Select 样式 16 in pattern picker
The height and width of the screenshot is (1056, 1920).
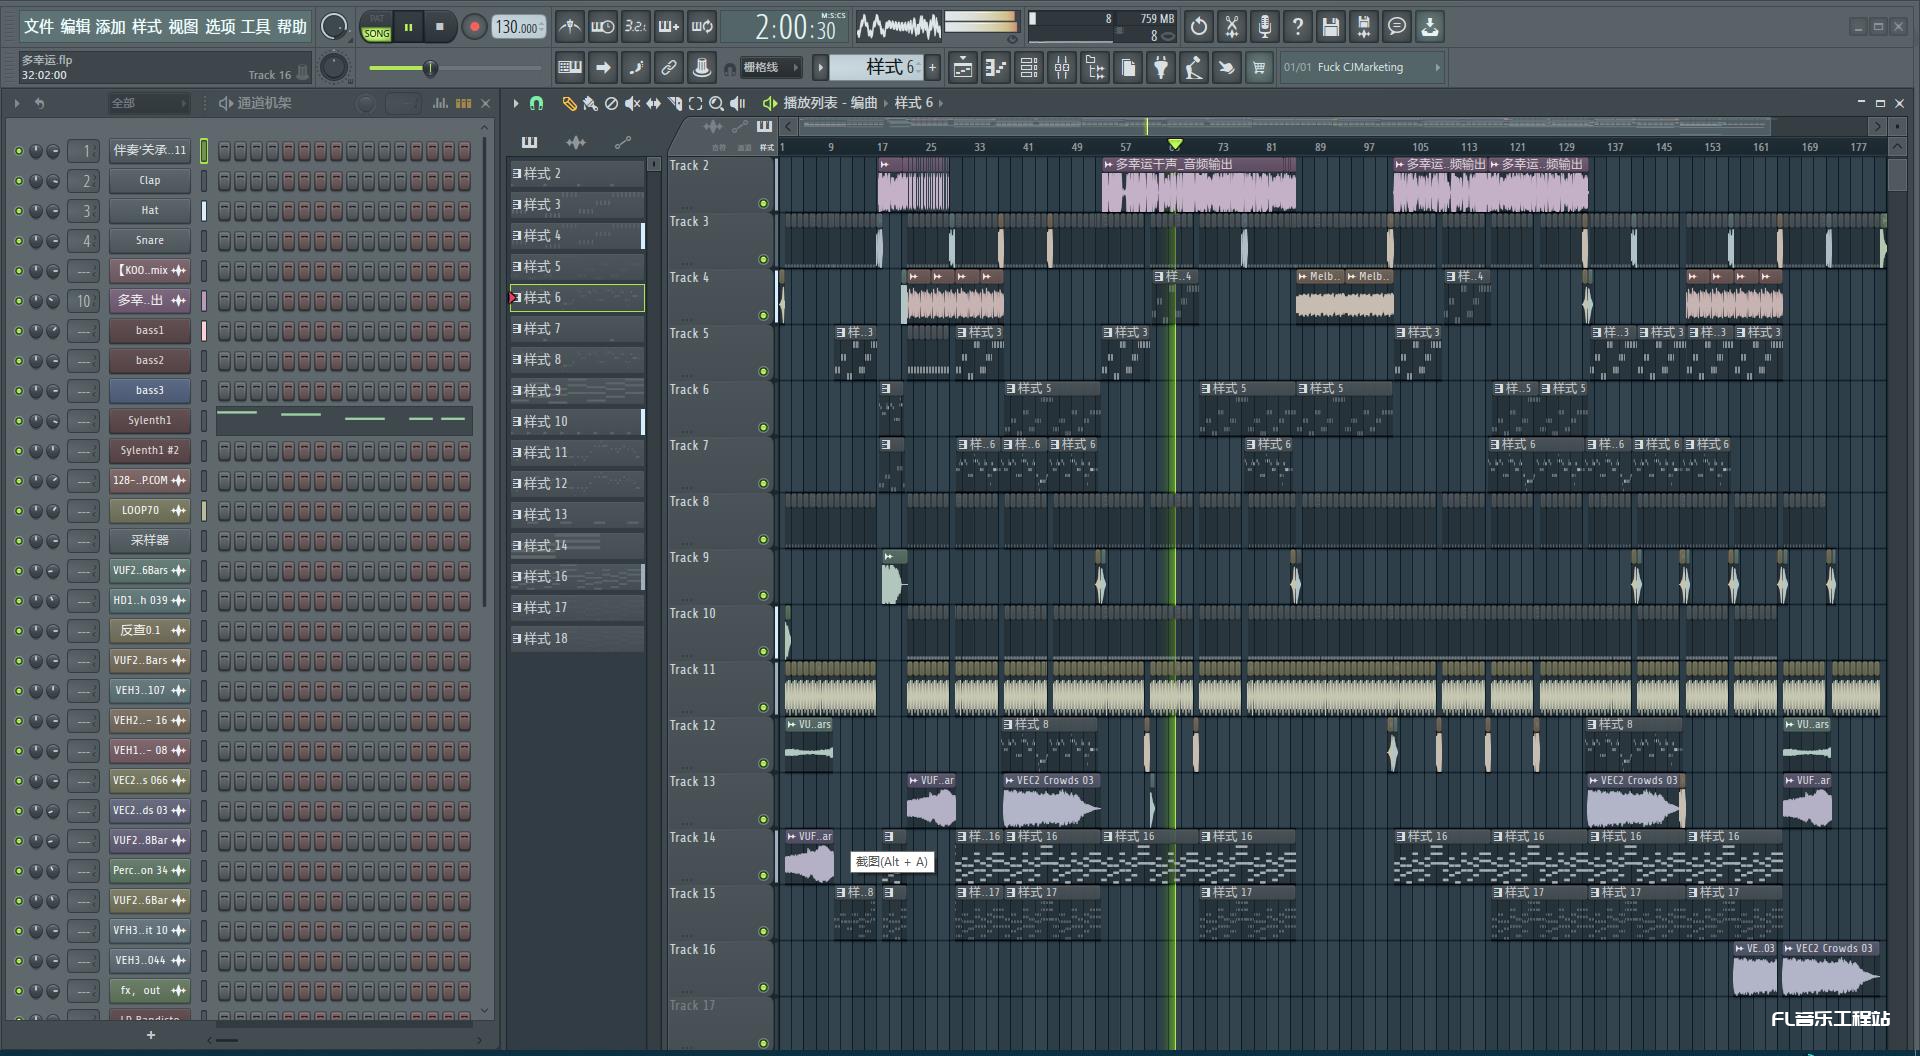(x=577, y=577)
